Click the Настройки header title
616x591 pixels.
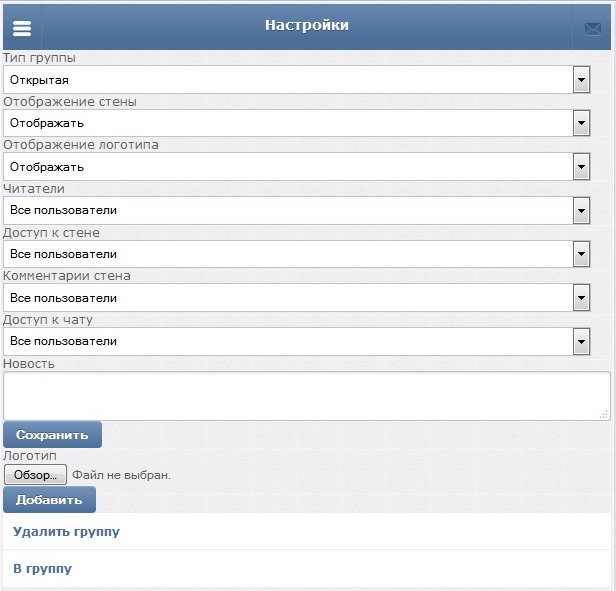pos(307,25)
